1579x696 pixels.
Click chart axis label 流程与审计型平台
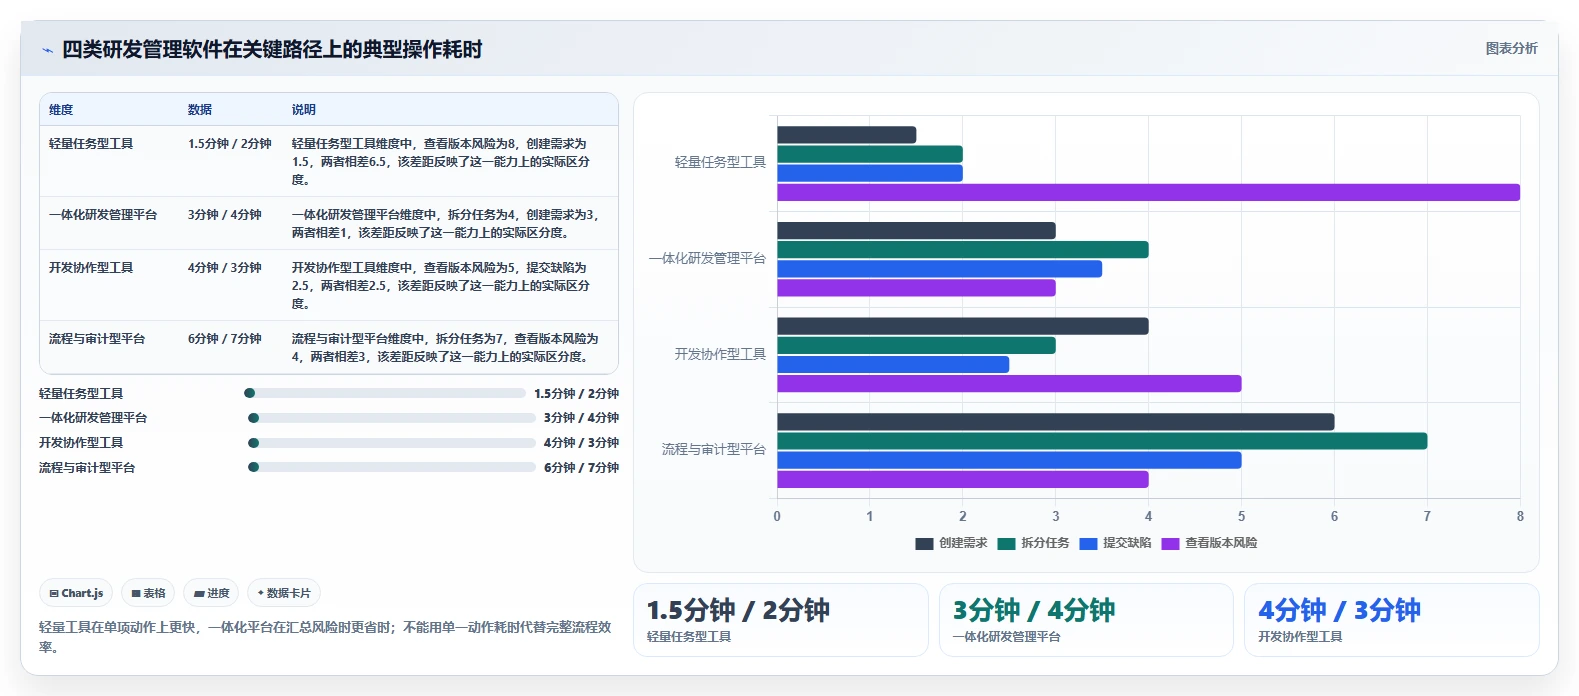714,450
